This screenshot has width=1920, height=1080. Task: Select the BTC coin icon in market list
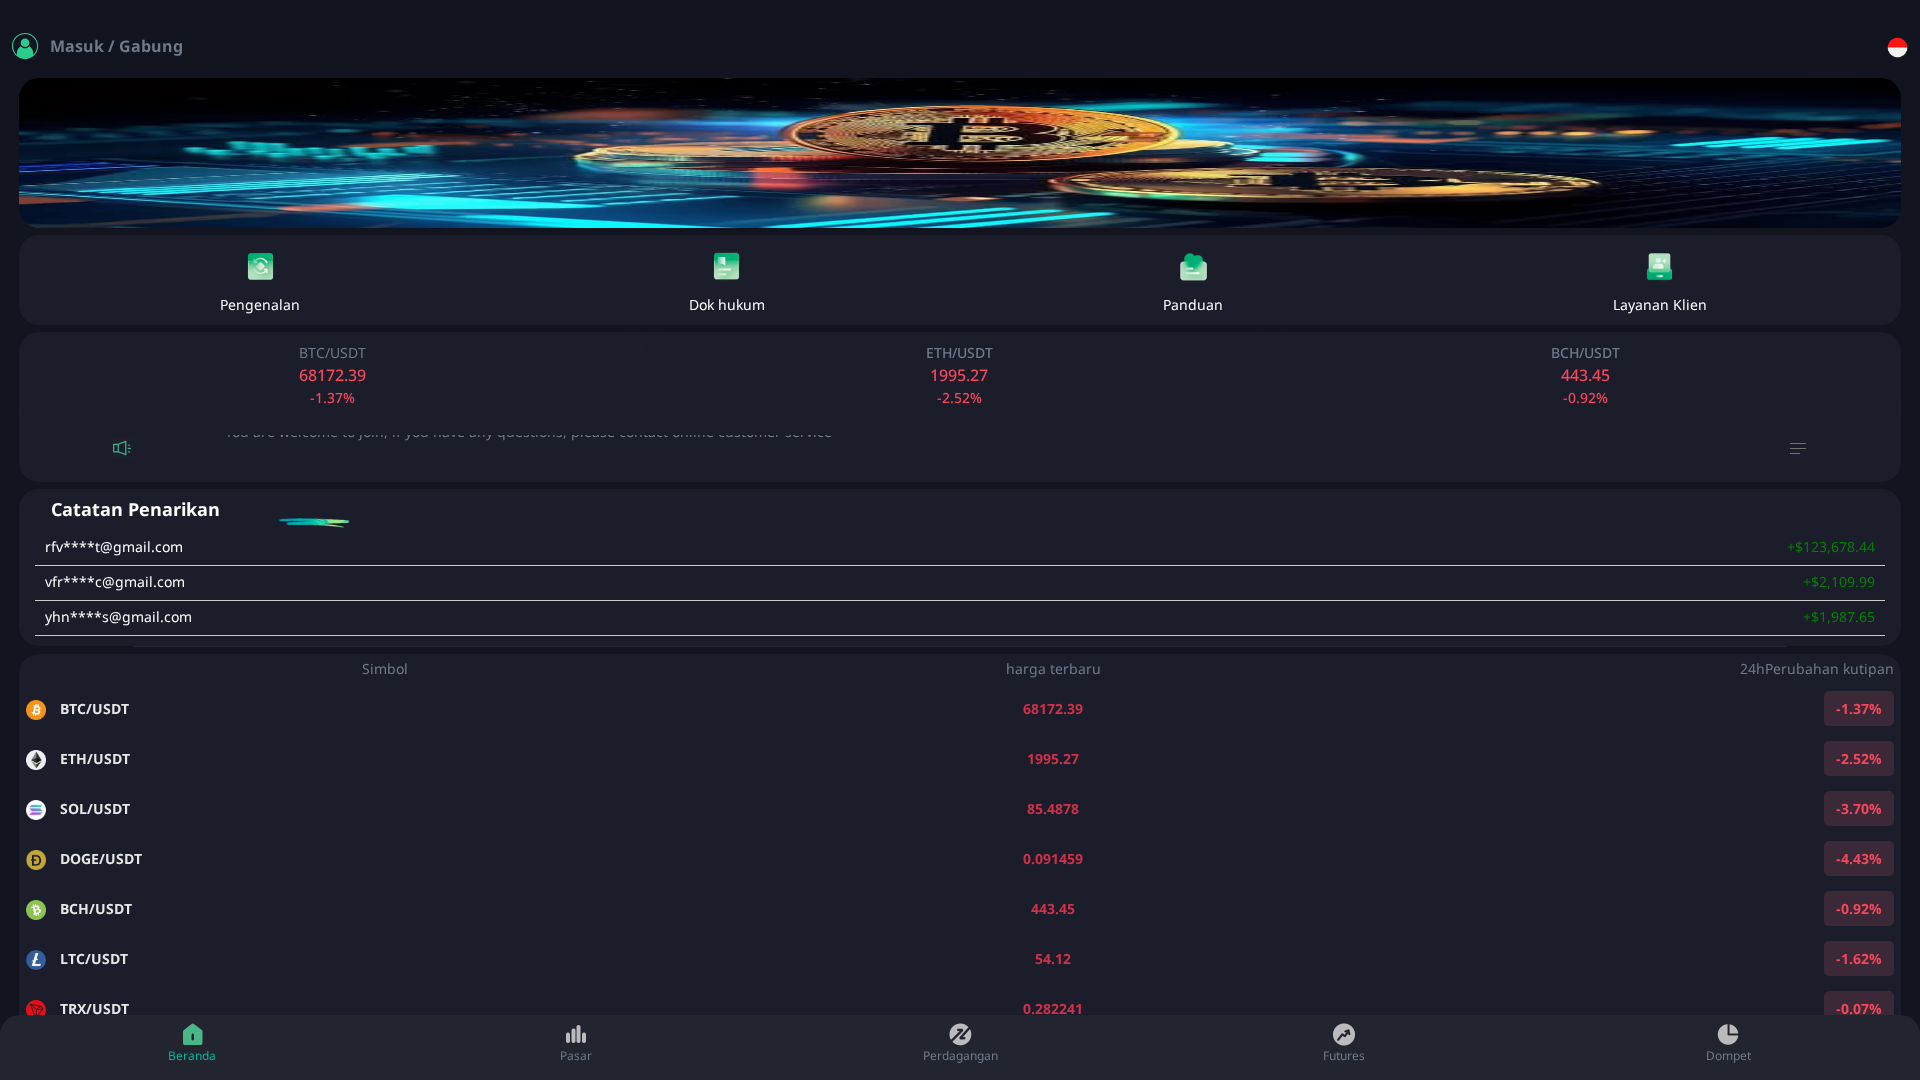click(36, 709)
